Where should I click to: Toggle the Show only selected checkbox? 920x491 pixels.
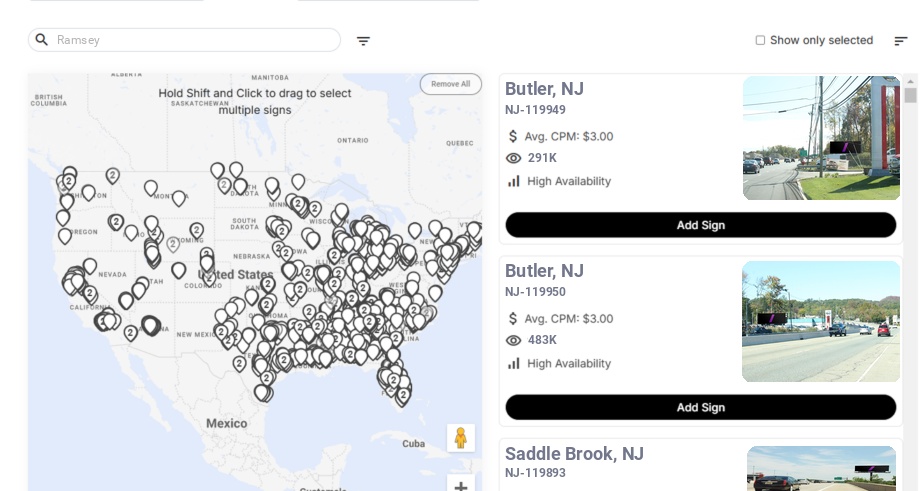pos(760,40)
